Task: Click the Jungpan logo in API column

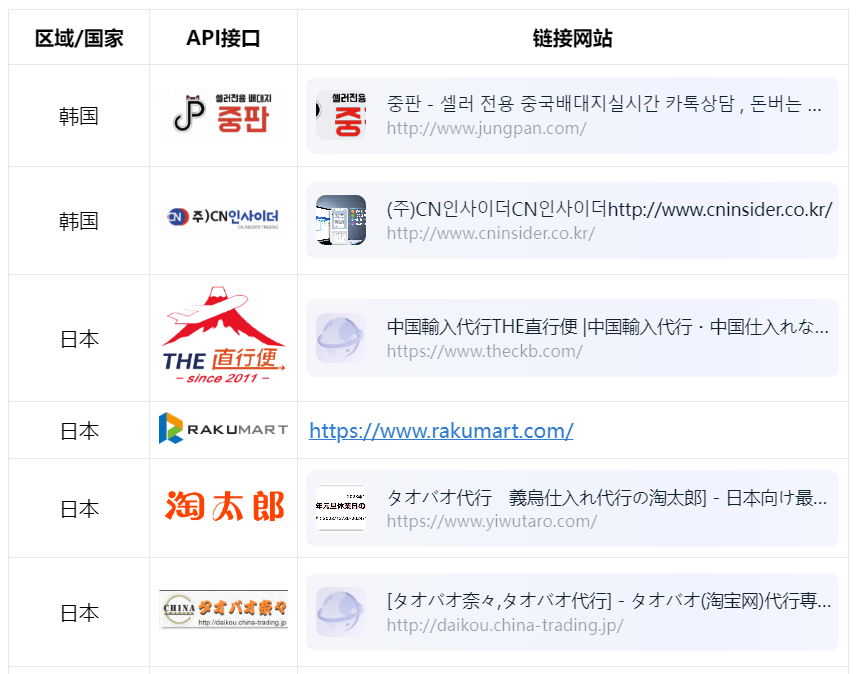Action: [x=223, y=115]
